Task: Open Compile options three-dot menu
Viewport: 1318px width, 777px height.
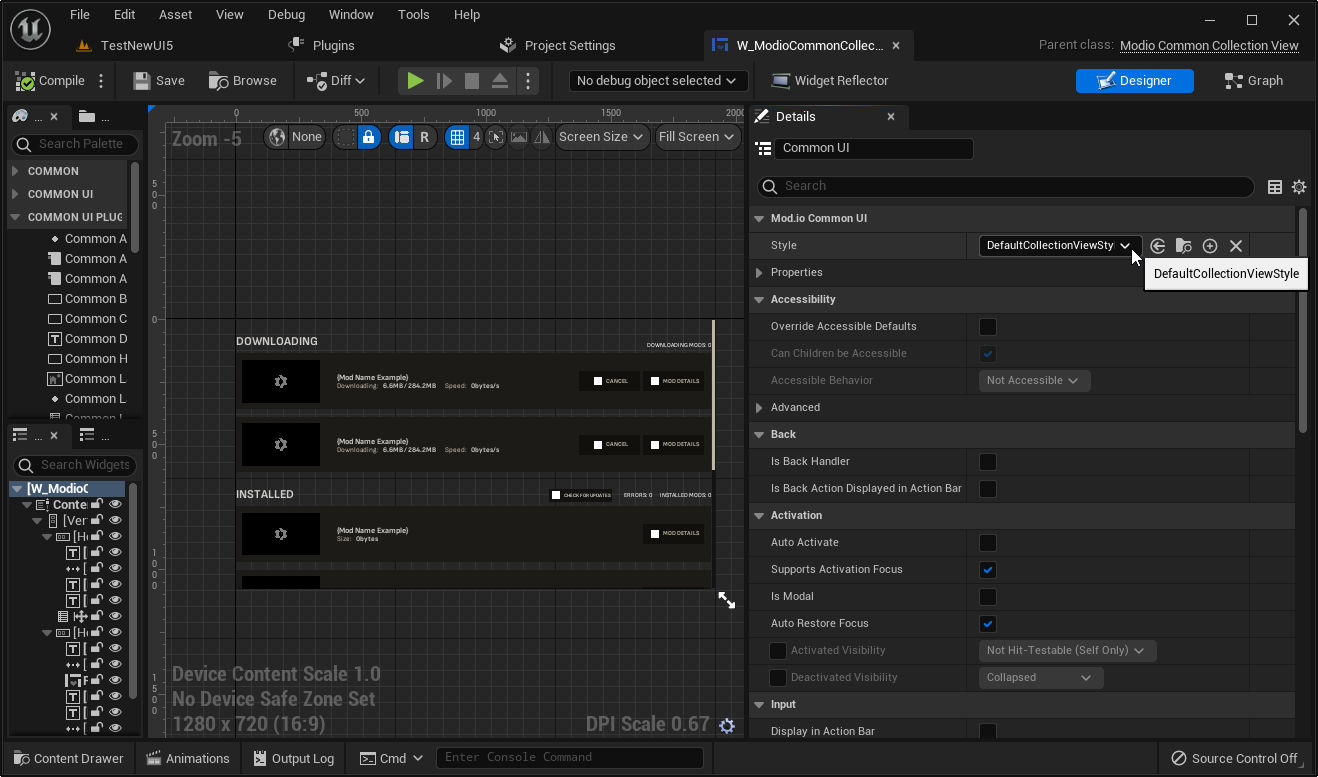Action: click(101, 81)
